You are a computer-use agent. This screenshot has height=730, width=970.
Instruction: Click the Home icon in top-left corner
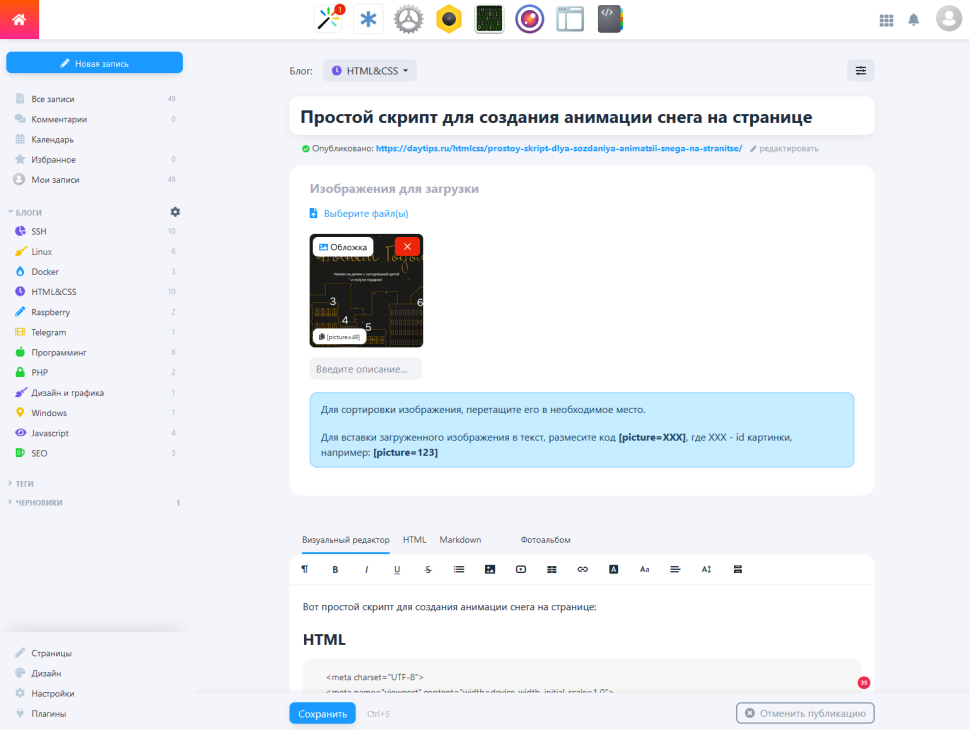coord(19,19)
